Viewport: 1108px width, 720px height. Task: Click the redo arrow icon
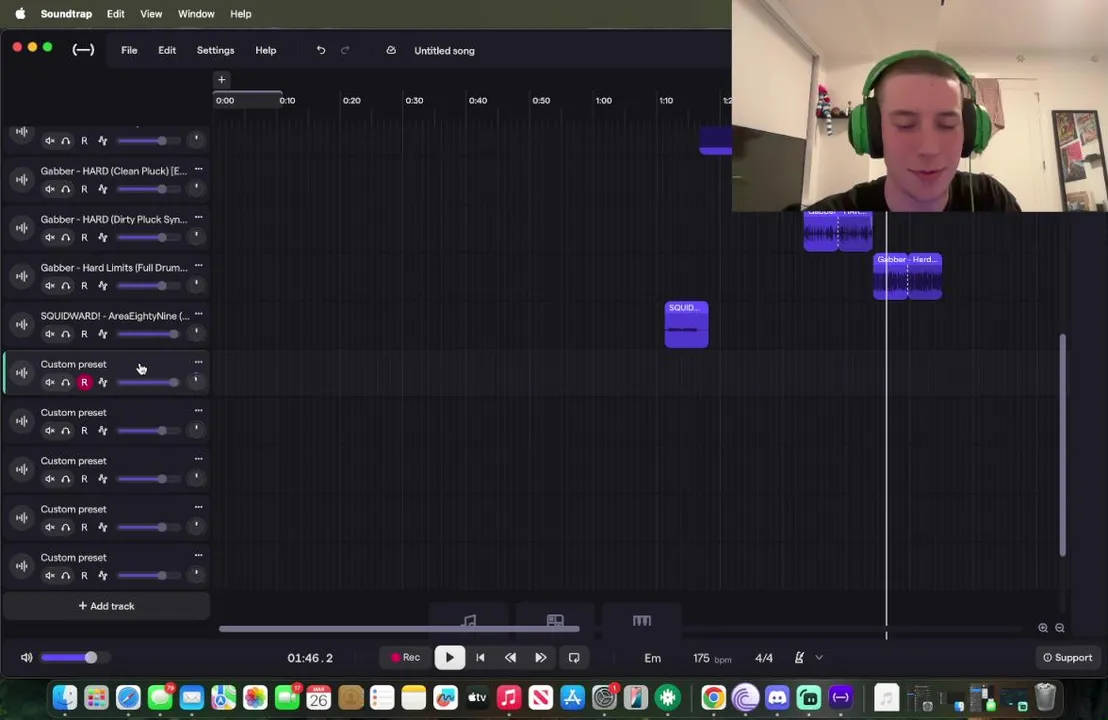pyautogui.click(x=345, y=50)
